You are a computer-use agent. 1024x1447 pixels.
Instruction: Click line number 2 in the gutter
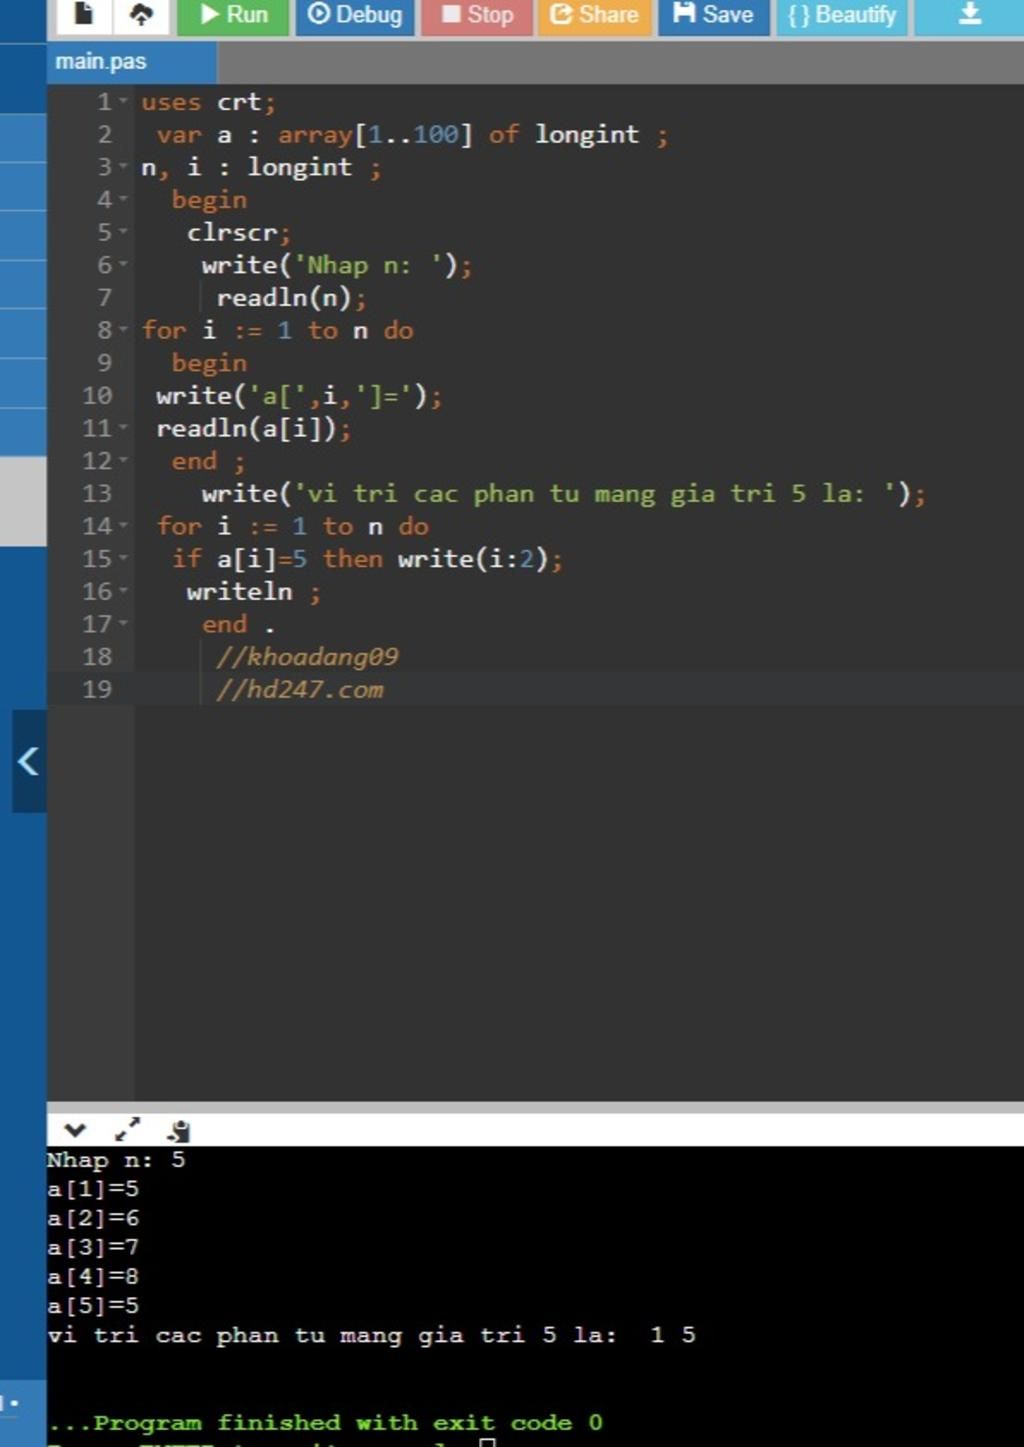click(x=104, y=135)
